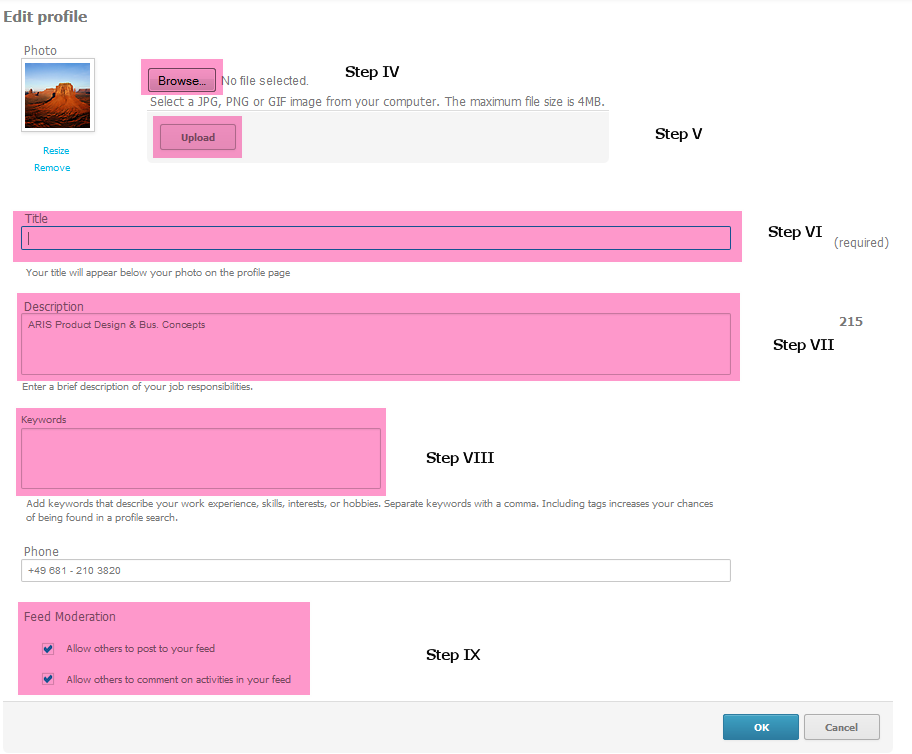Click the 'Your title will appear' hint text
The width and height of the screenshot is (912, 754).
[158, 272]
